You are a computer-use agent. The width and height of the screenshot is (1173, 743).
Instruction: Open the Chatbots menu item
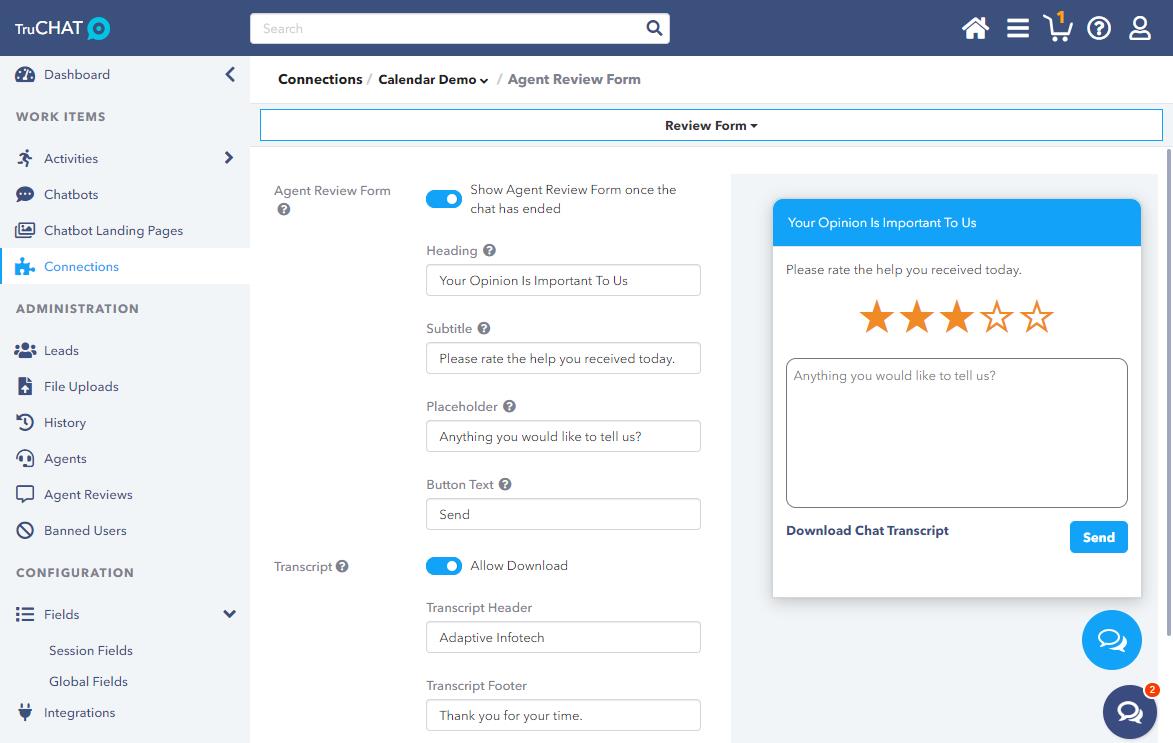tap(71, 195)
